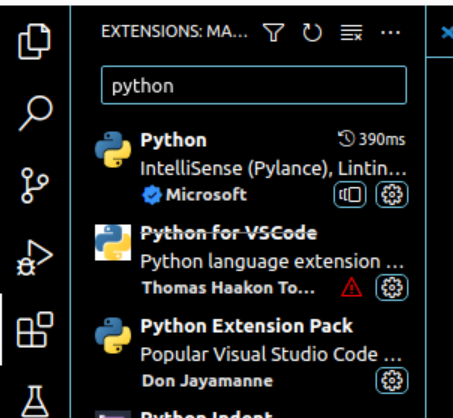Click the red warning icon on Python for VSCode

coord(351,287)
